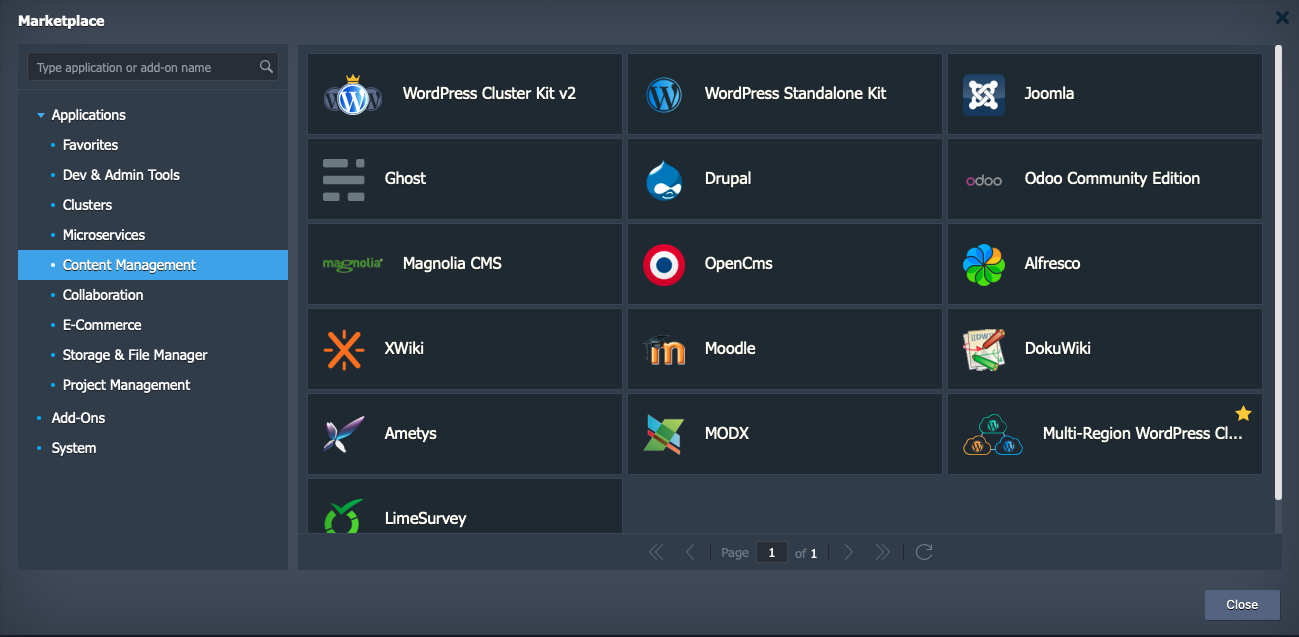The width and height of the screenshot is (1299, 637).
Task: Unfavorite the Multi-Region WordPress app via its star
Action: 1243,412
